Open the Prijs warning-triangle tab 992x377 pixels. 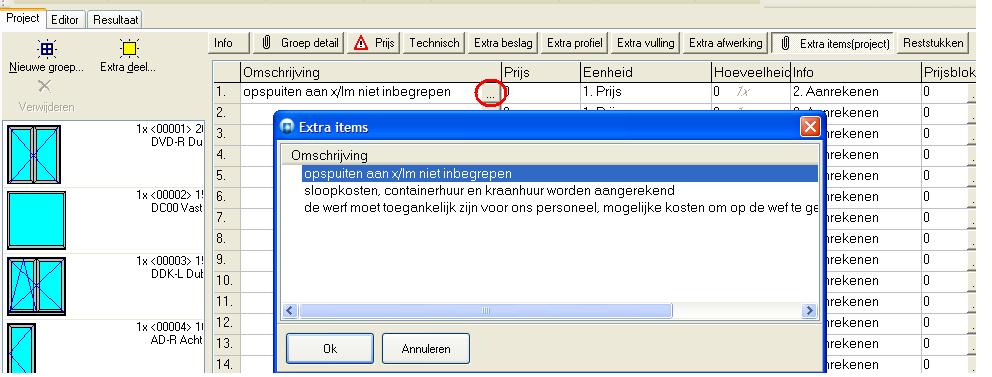(374, 43)
